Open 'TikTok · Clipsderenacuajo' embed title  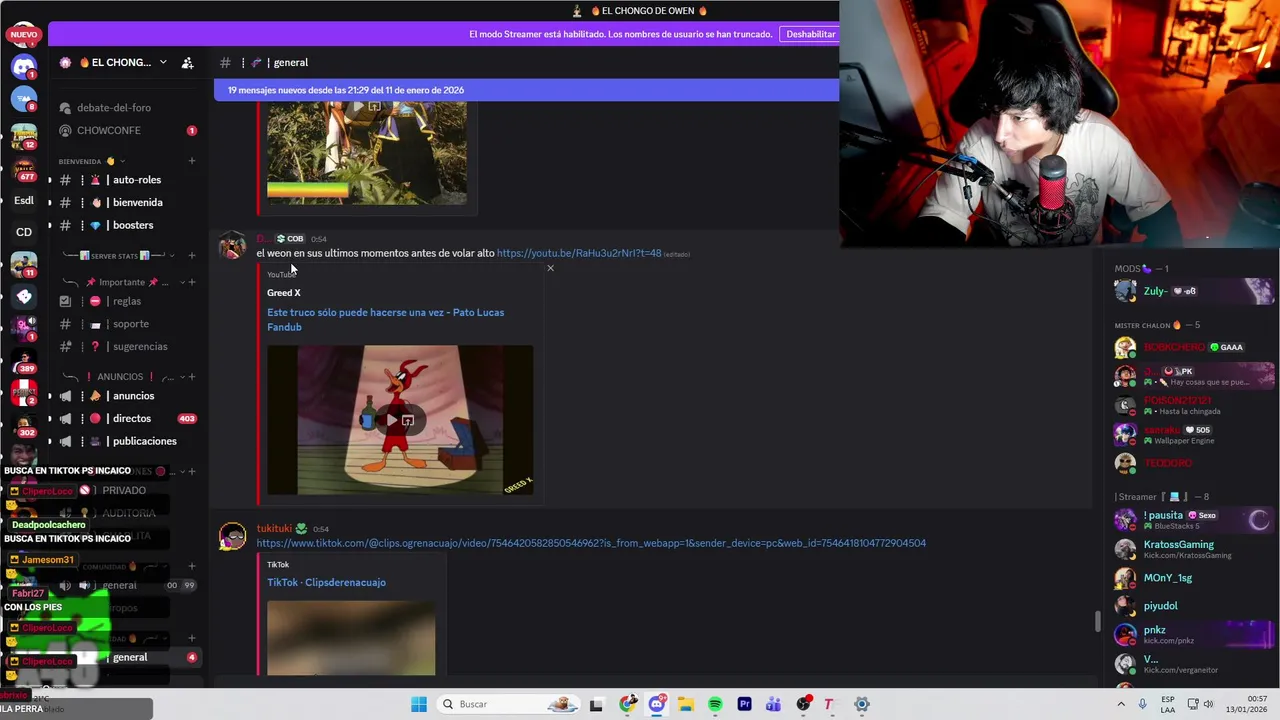point(326,582)
